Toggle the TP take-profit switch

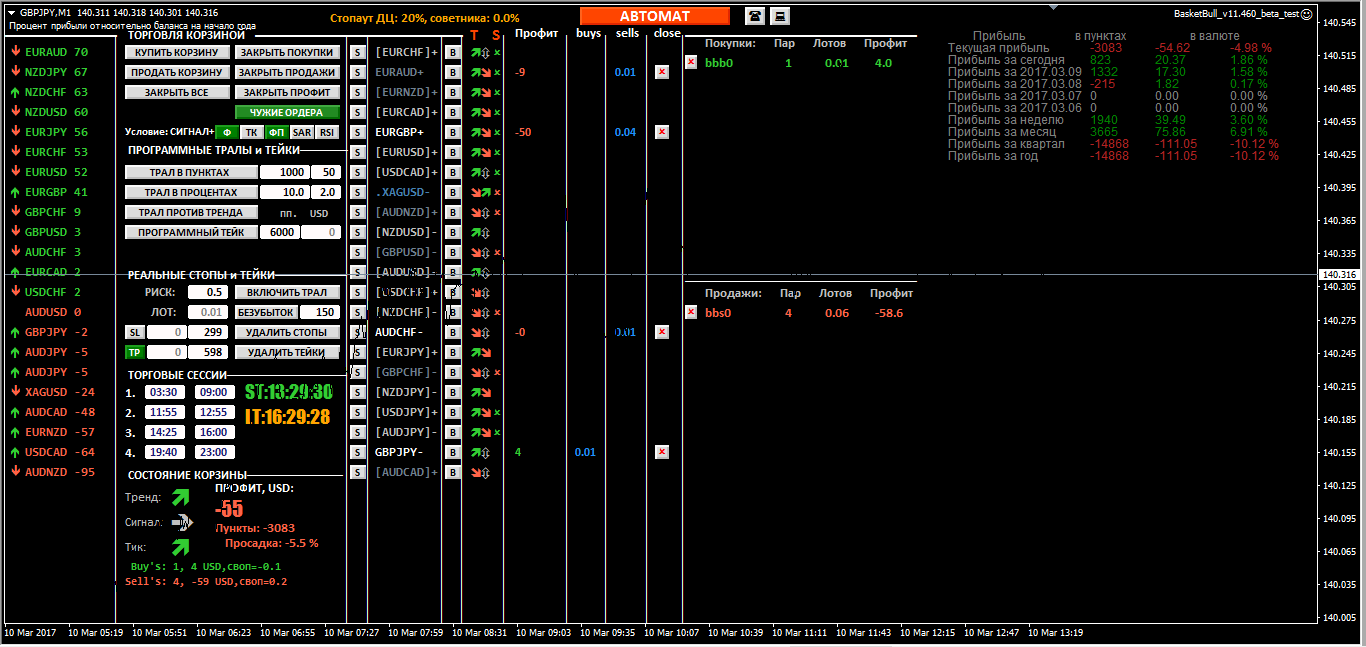coord(133,352)
